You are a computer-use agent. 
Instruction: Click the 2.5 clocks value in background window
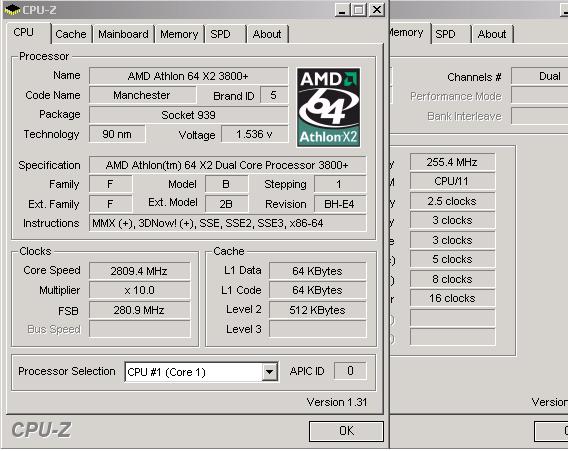click(x=452, y=201)
